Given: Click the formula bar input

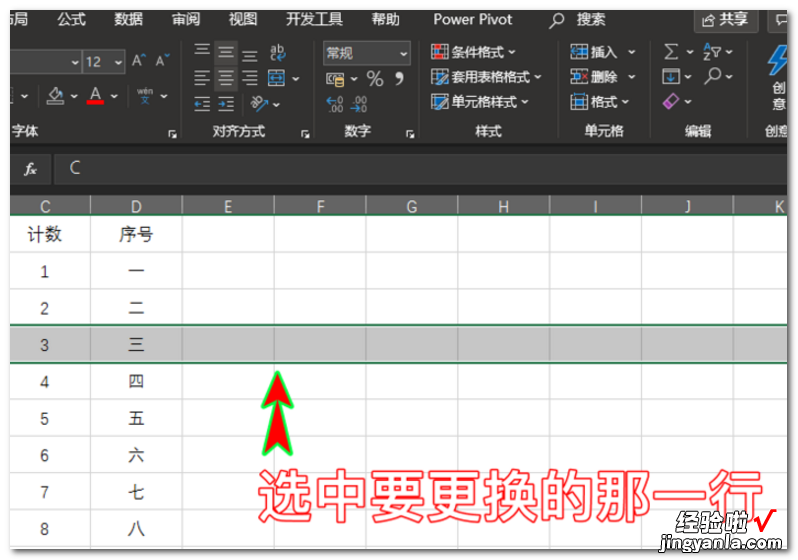Looking at the screenshot, I should 420,169.
